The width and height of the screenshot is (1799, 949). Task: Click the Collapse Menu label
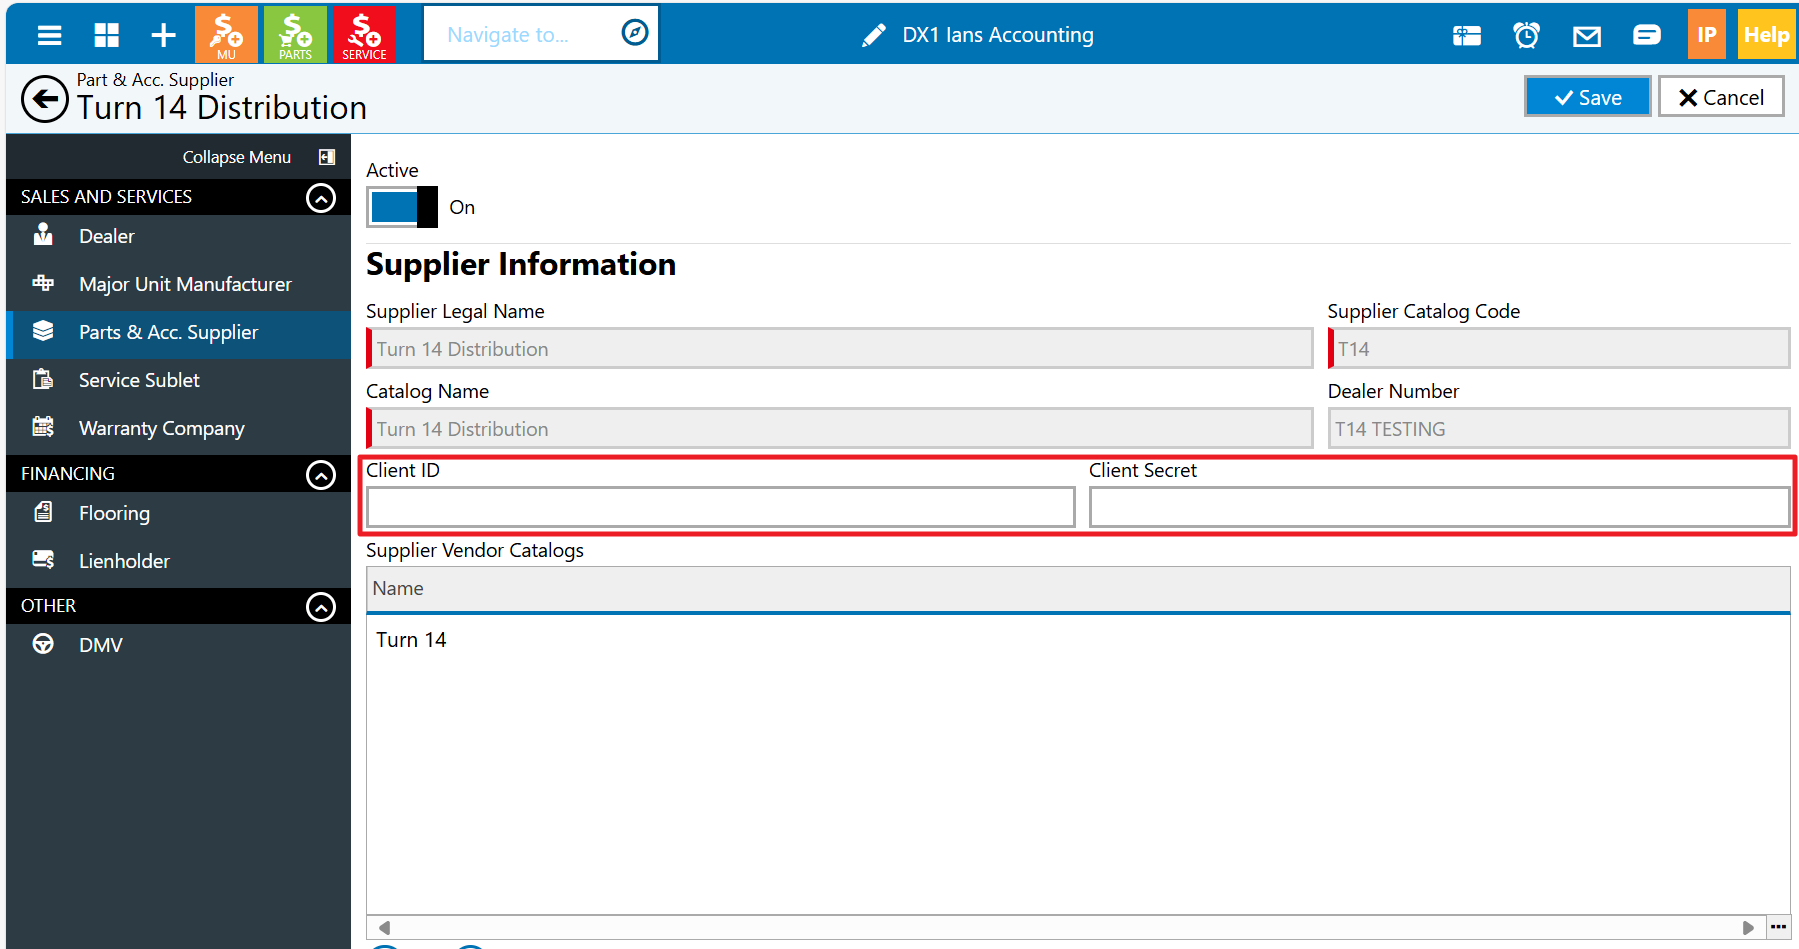[237, 157]
